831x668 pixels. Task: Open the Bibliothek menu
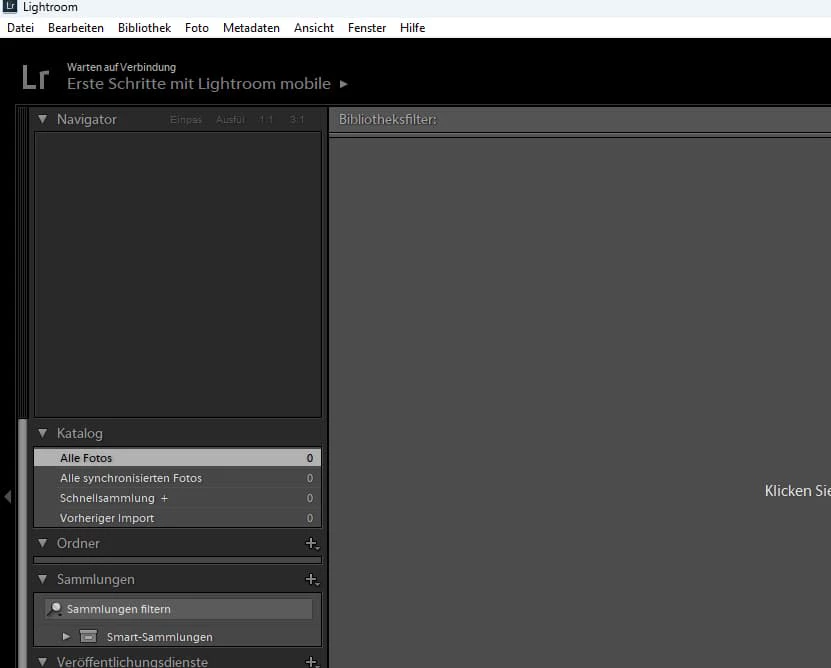pyautogui.click(x=144, y=28)
